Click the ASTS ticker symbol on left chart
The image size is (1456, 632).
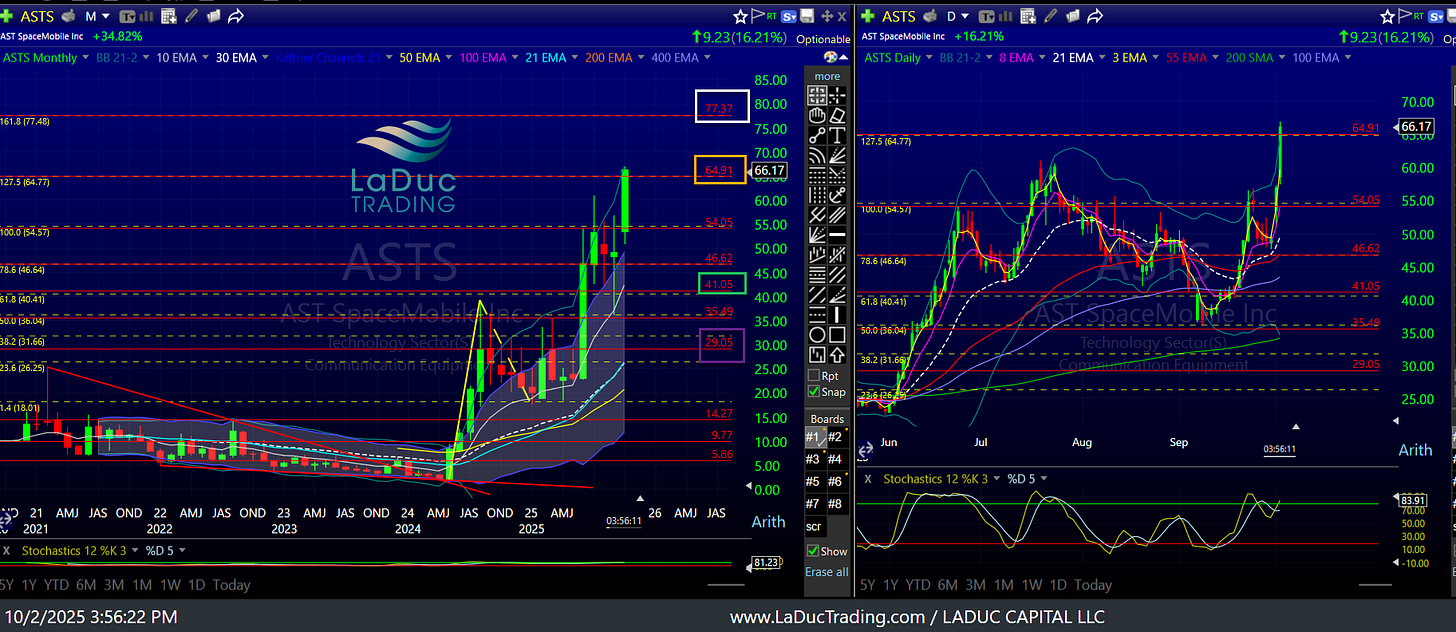[37, 16]
